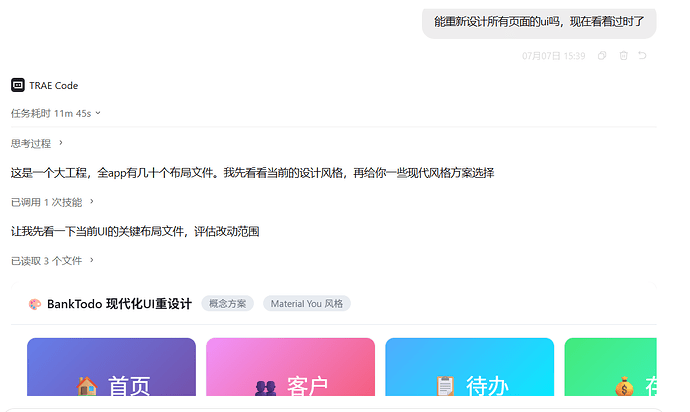
Task: Click the palette icon beside BankTodo title
Action: (x=35, y=304)
